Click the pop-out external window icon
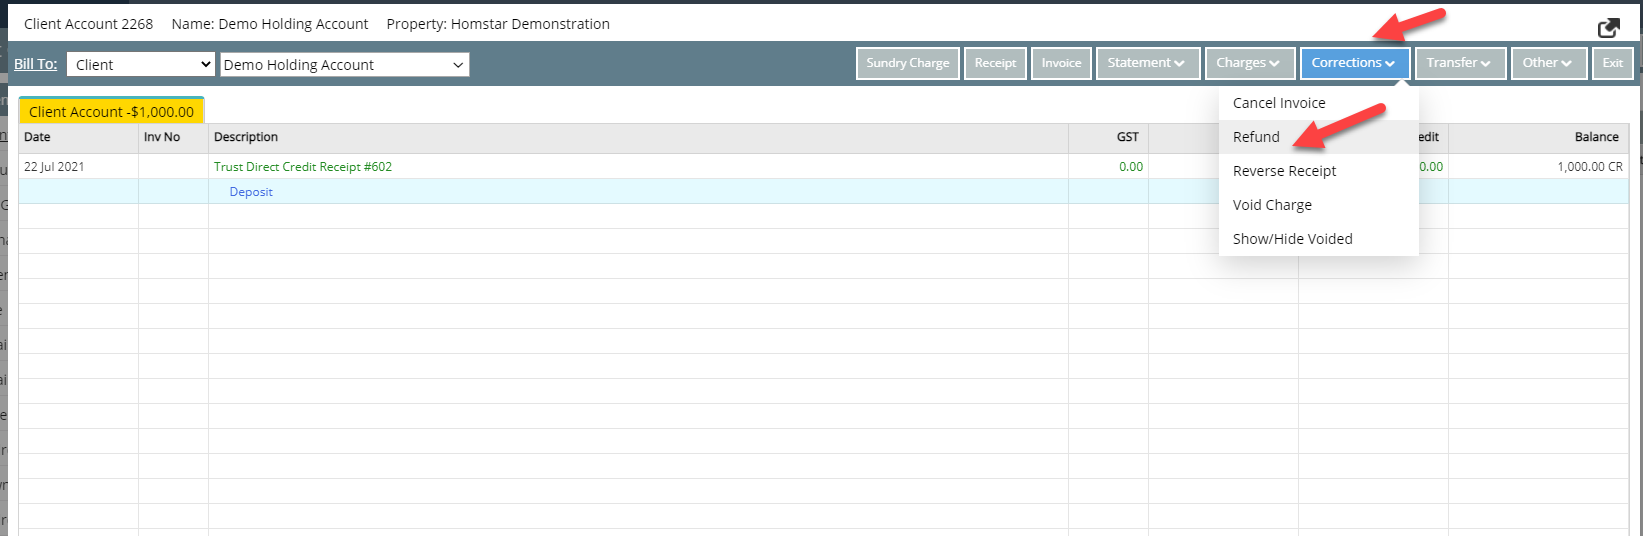Image resolution: width=1643 pixels, height=536 pixels. tap(1608, 28)
